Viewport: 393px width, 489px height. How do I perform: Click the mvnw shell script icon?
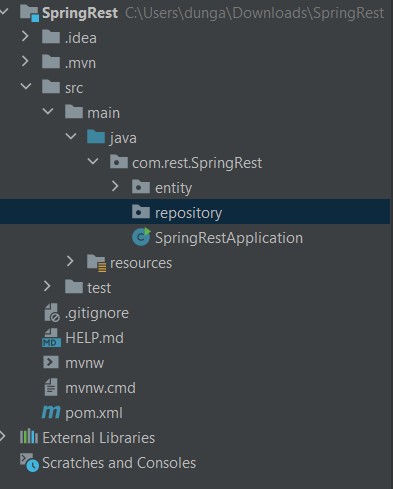point(51,362)
